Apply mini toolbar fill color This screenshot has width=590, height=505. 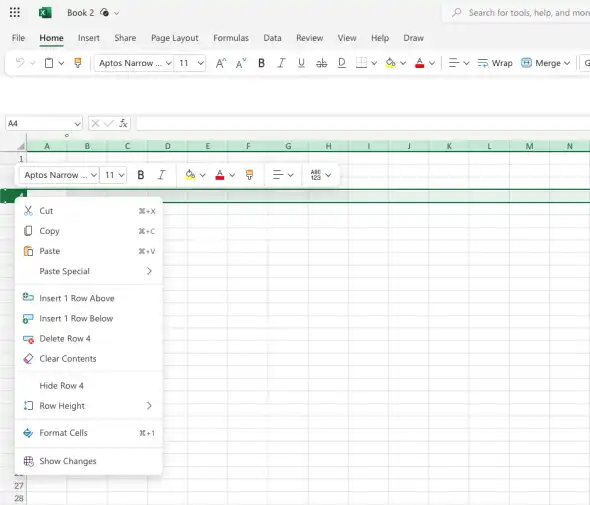click(190, 175)
